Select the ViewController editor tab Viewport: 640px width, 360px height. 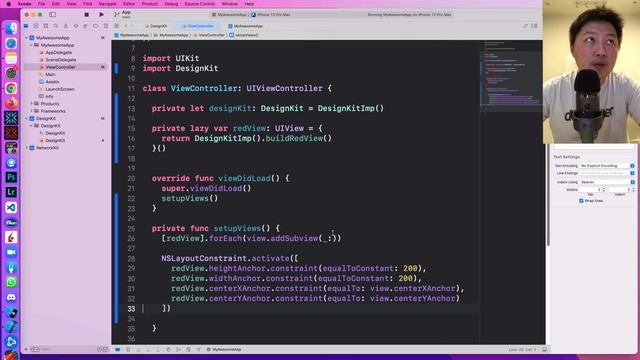coord(198,26)
